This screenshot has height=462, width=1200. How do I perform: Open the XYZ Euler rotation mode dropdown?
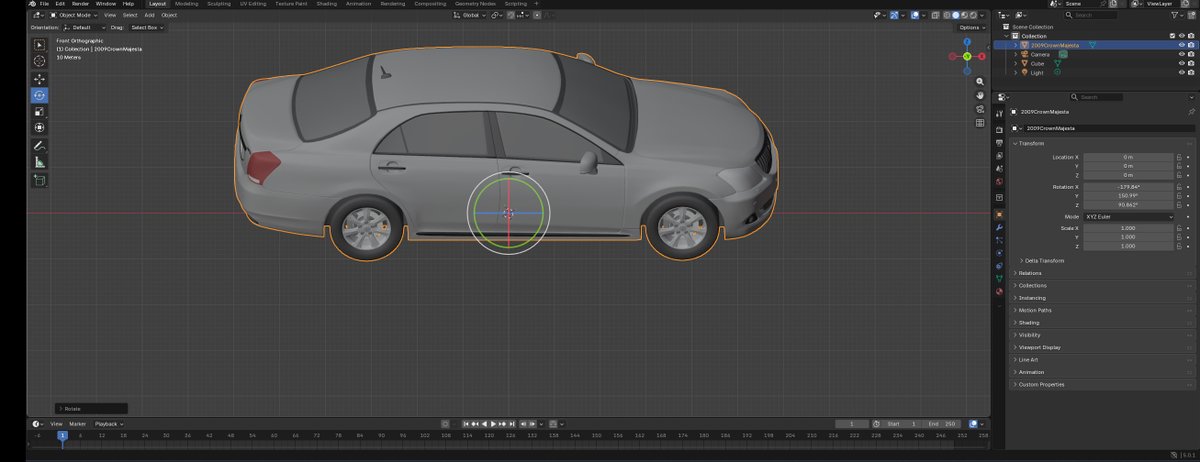pyautogui.click(x=1128, y=216)
